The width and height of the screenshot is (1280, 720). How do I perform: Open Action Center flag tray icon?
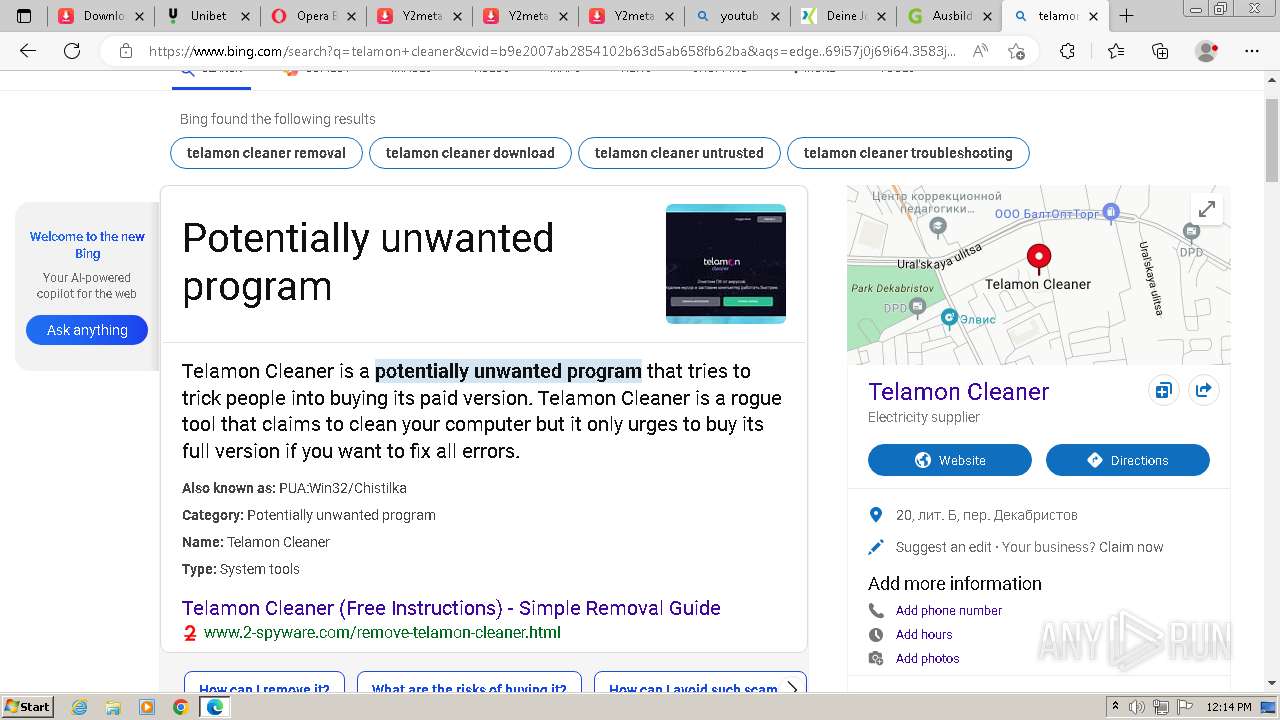pos(1186,707)
